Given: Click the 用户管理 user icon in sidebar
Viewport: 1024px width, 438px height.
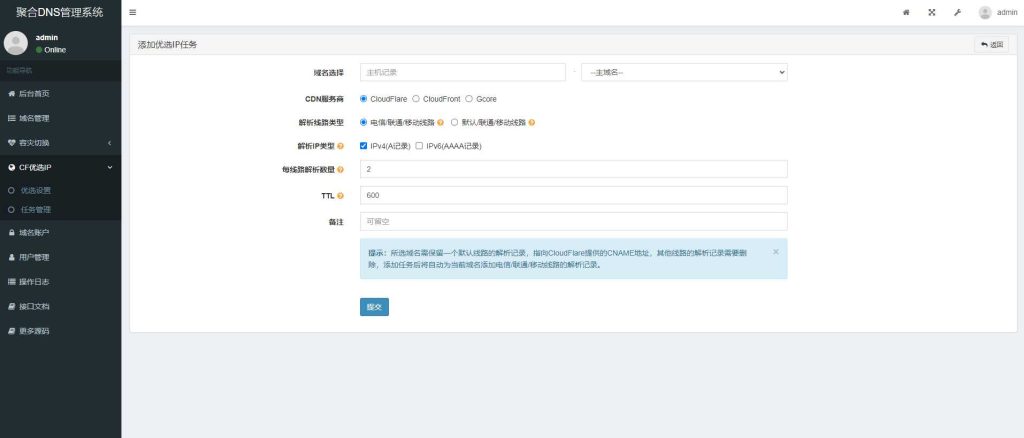Looking at the screenshot, I should pyautogui.click(x=11, y=257).
